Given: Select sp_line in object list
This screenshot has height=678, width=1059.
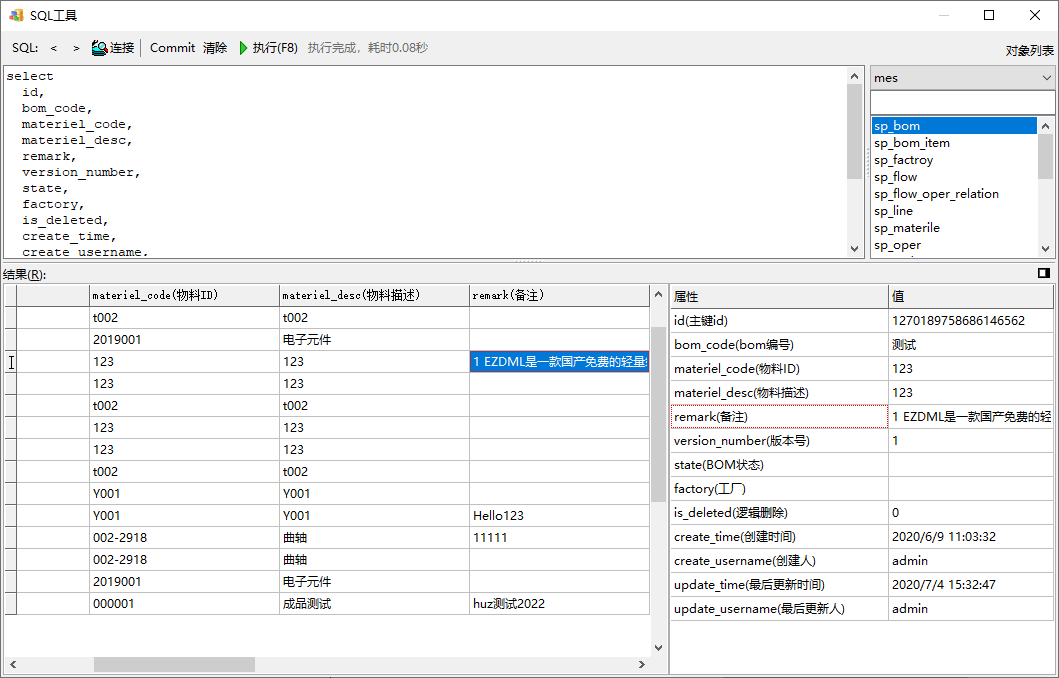Looking at the screenshot, I should (x=954, y=211).
